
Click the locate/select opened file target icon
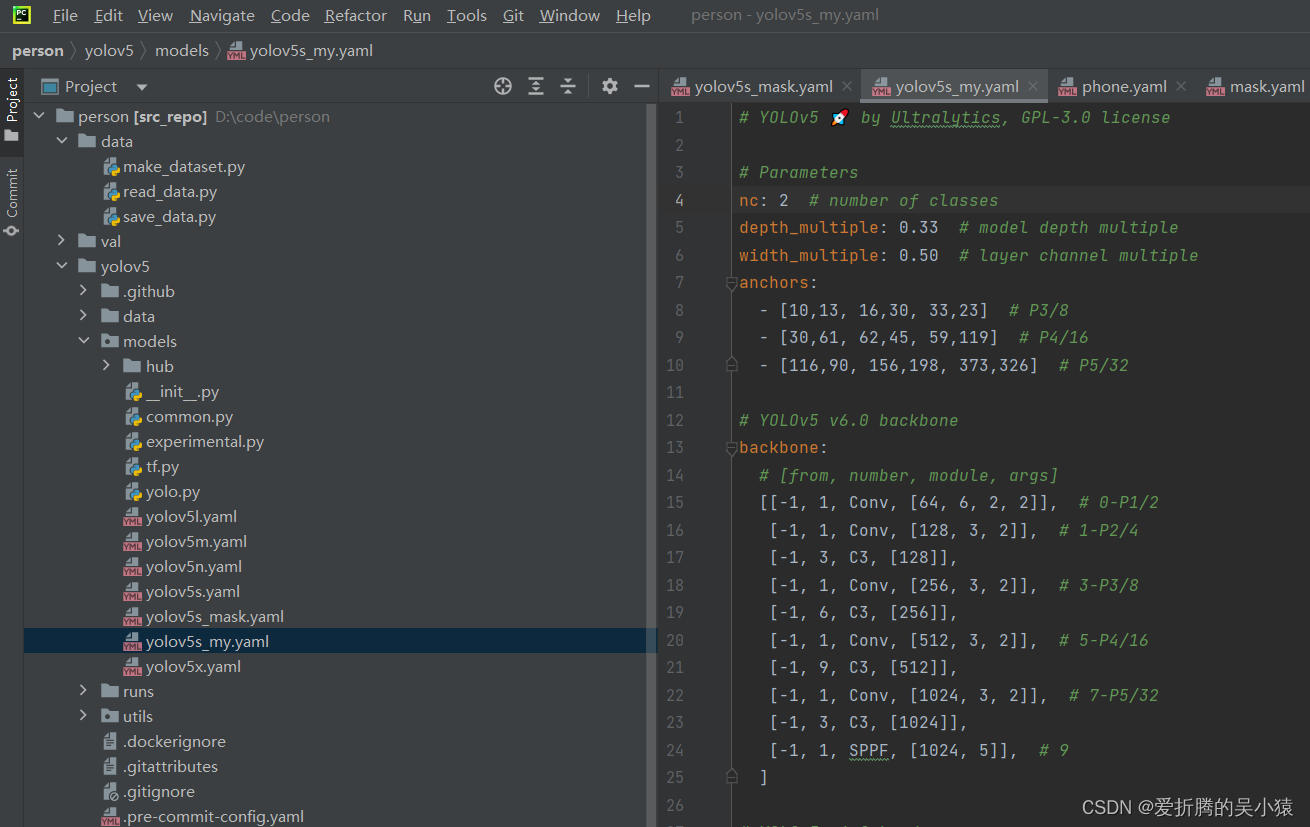tap(503, 87)
